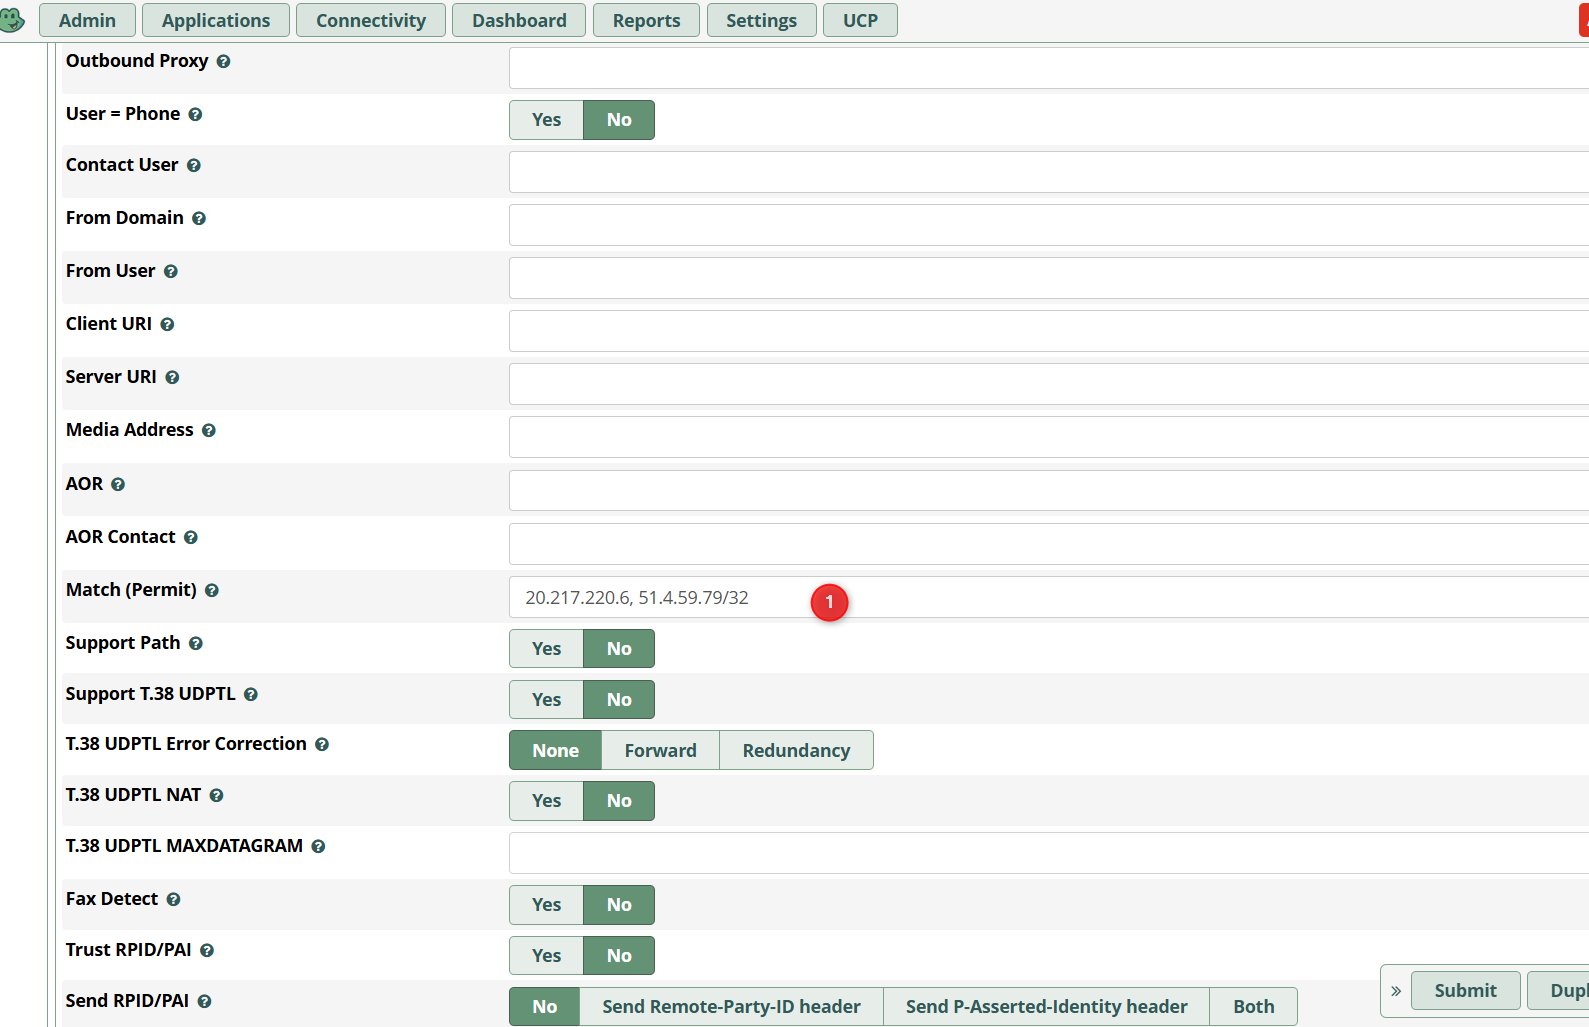Screen dimensions: 1589x1027
Task: Open the Reports dropdown menu
Action: 646,20
